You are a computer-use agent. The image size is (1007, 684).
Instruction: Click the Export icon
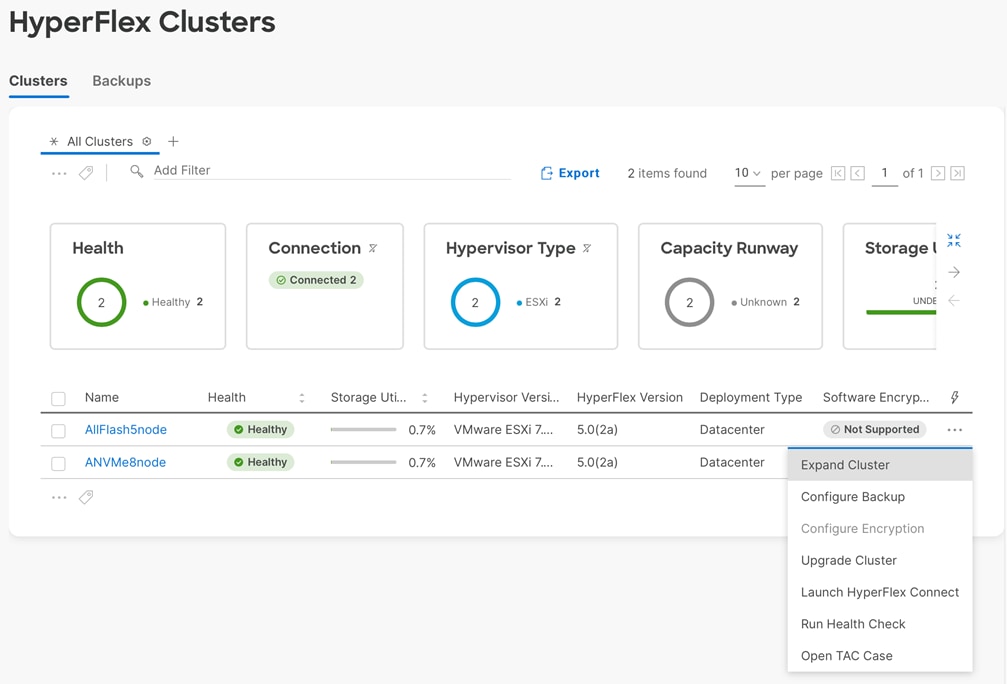[x=547, y=173]
